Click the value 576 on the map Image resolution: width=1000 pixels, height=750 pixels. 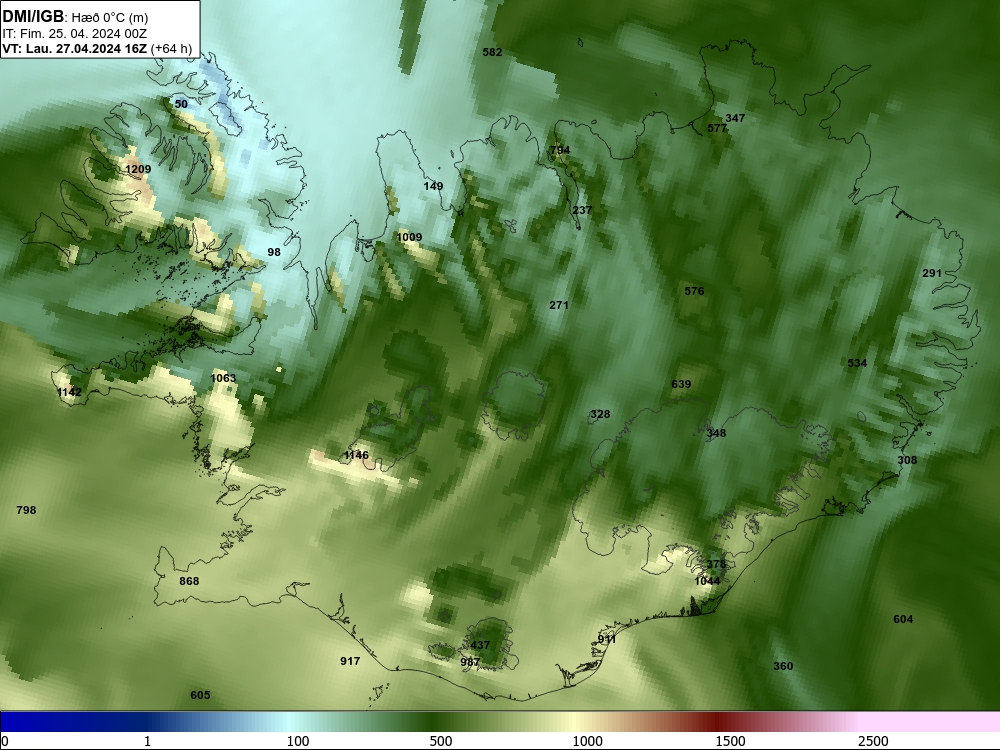[694, 291]
